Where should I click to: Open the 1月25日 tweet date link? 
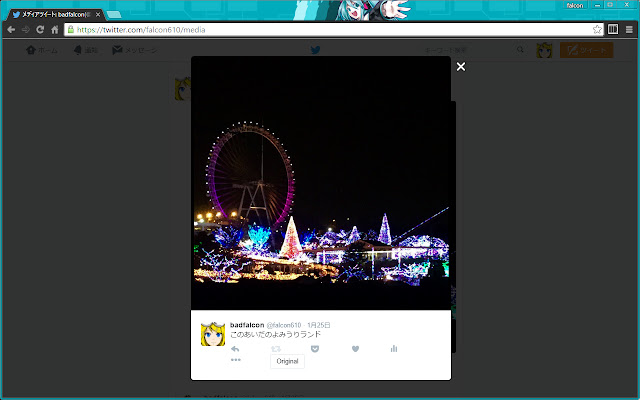point(319,325)
